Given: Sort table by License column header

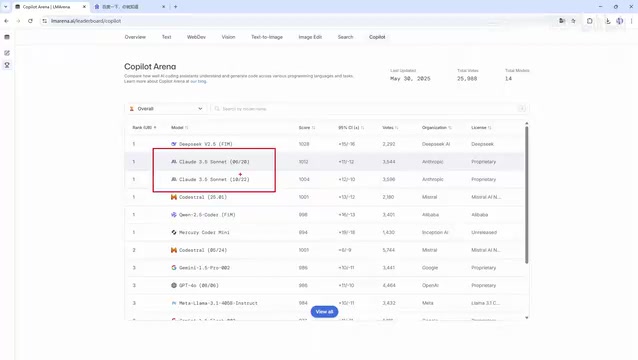Looking at the screenshot, I should pyautogui.click(x=481, y=128).
